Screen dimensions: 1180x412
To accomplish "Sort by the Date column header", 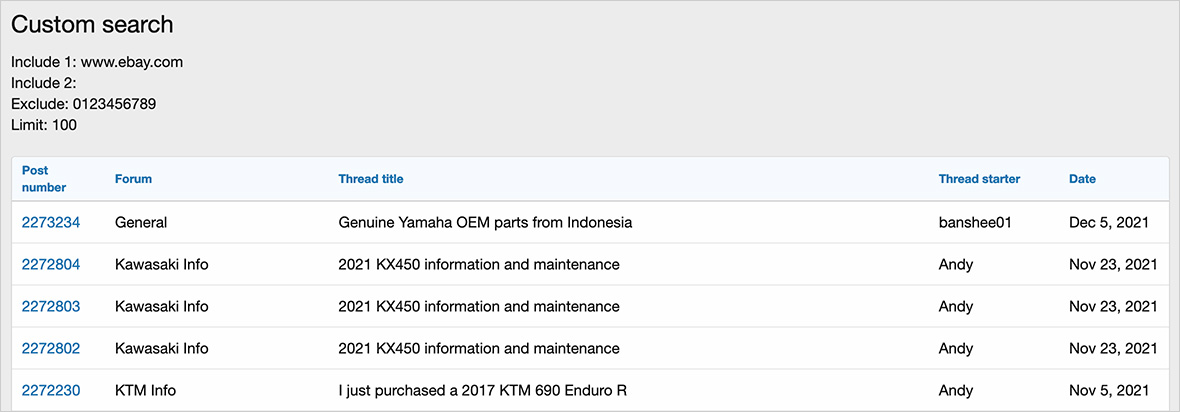I will coord(1082,179).
